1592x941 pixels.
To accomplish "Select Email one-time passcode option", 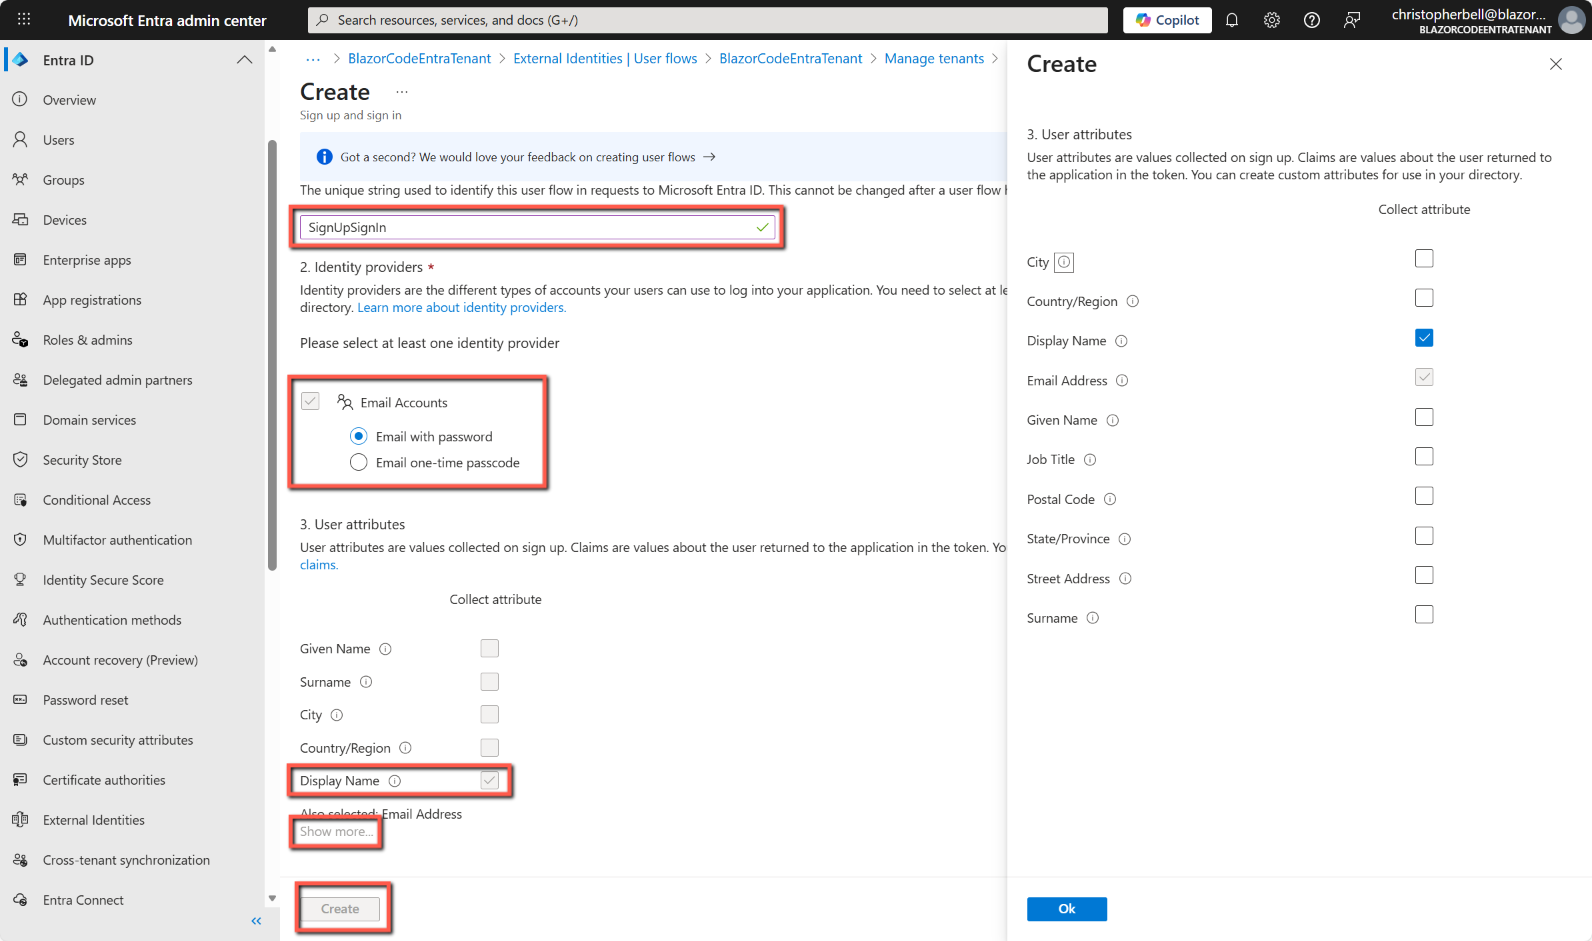I will 359,462.
